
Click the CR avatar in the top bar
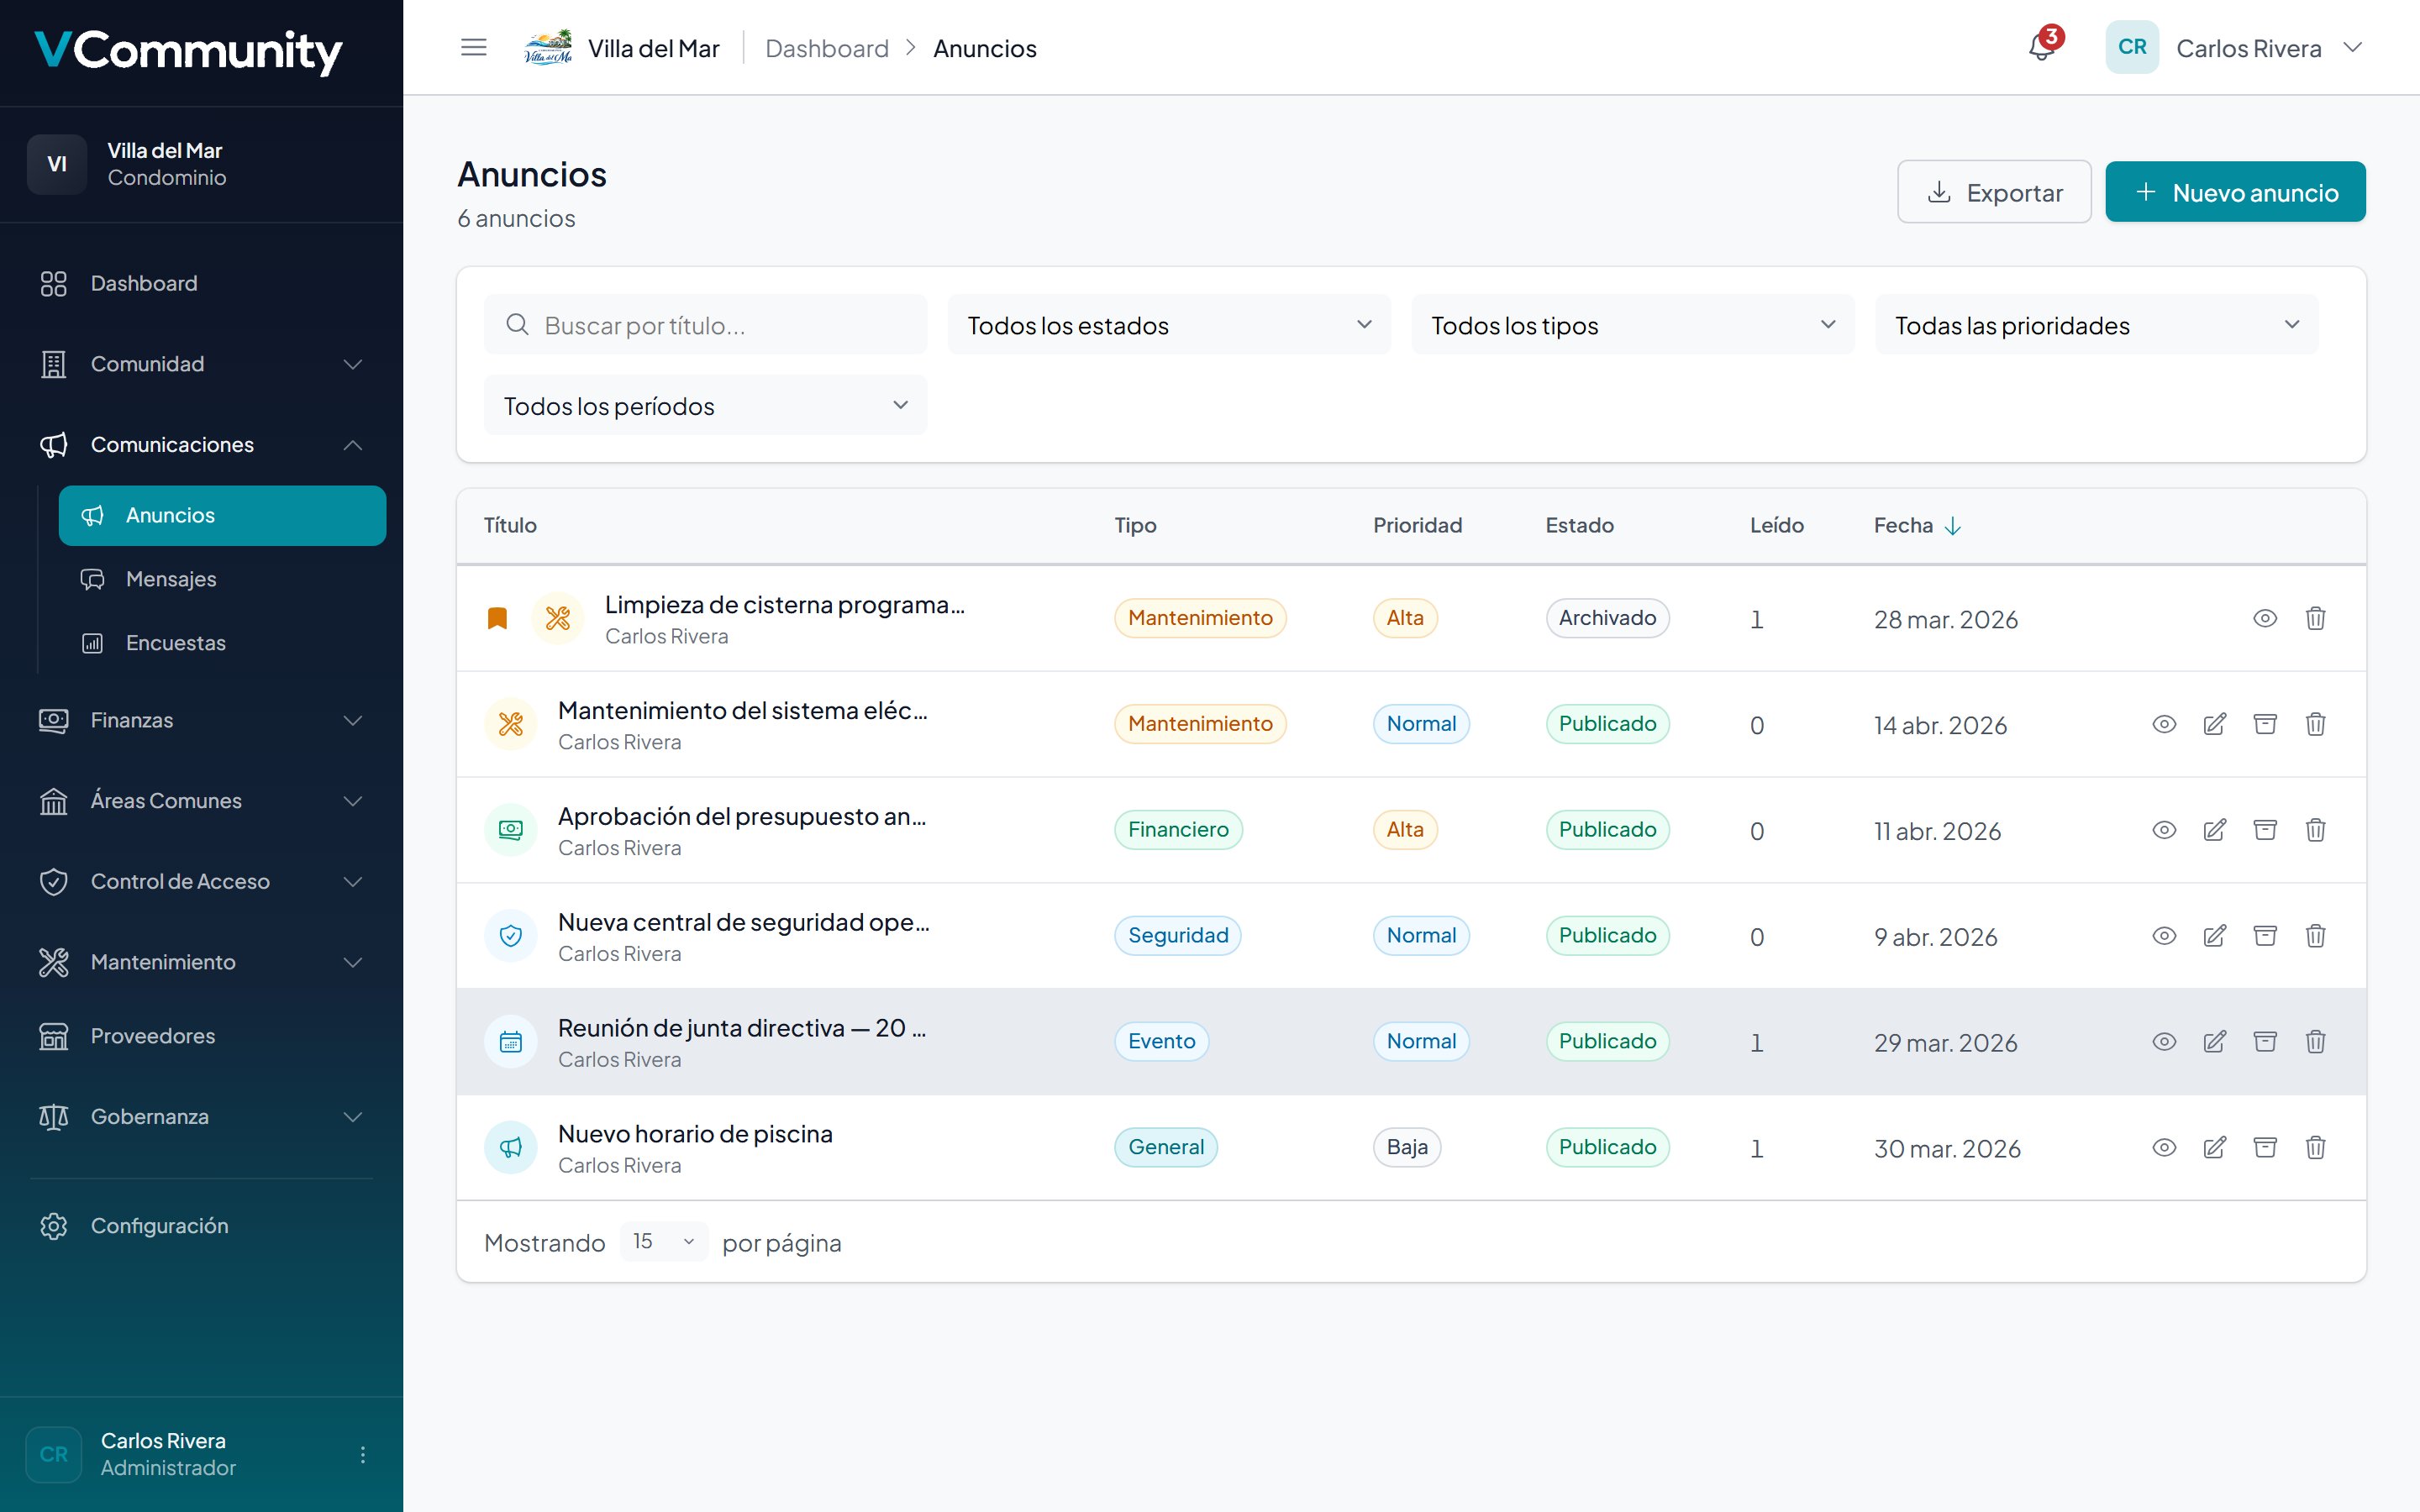(2132, 47)
